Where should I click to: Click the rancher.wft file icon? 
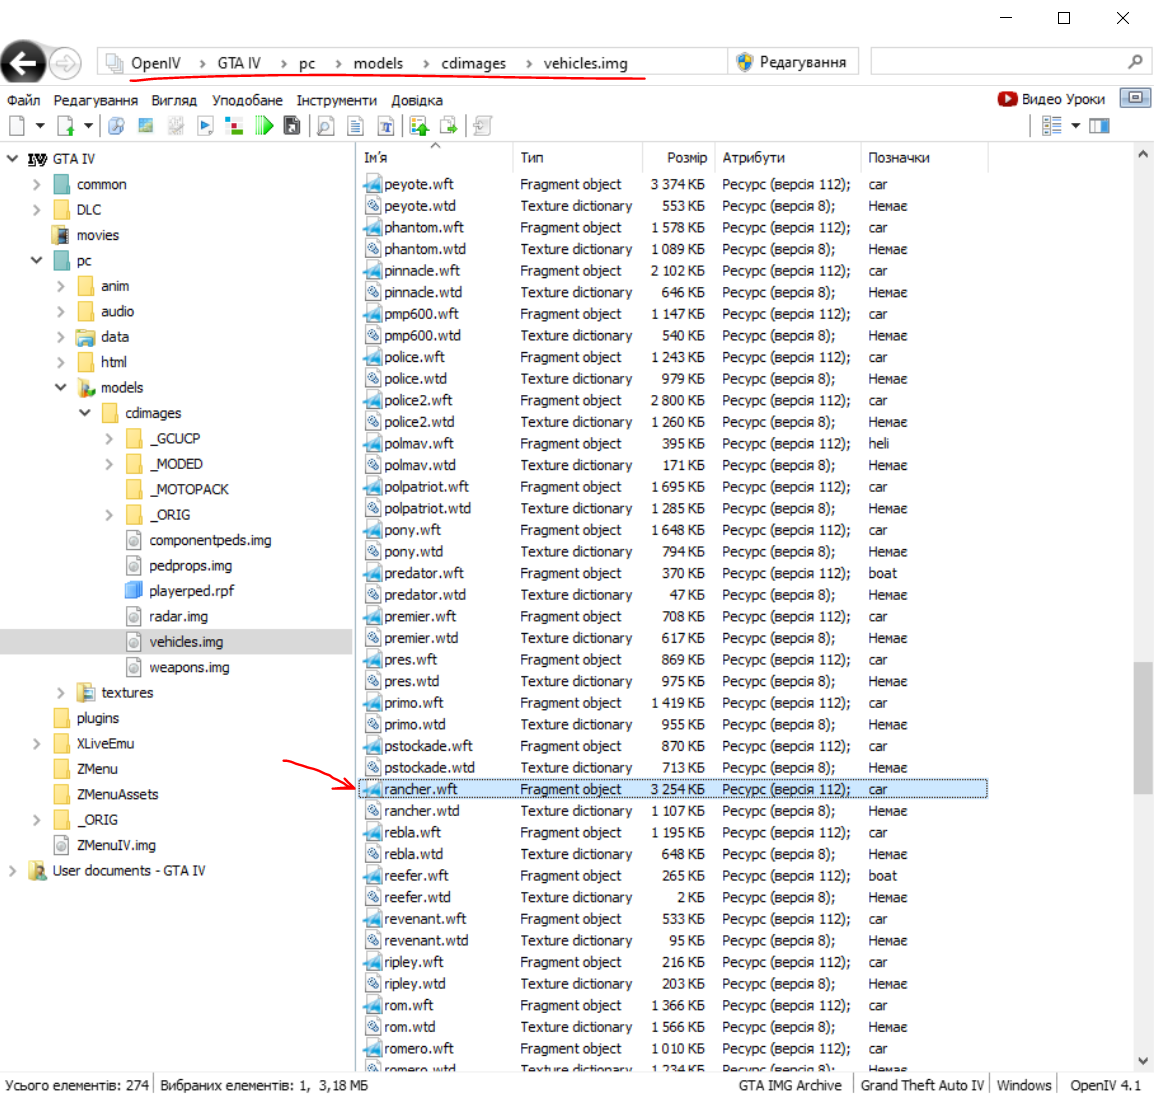pyautogui.click(x=374, y=789)
